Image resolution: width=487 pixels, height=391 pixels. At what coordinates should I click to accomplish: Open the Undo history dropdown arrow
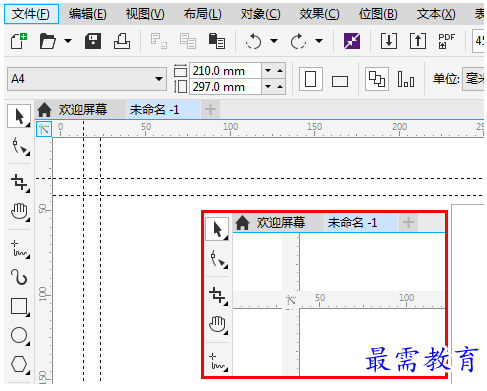(x=274, y=41)
